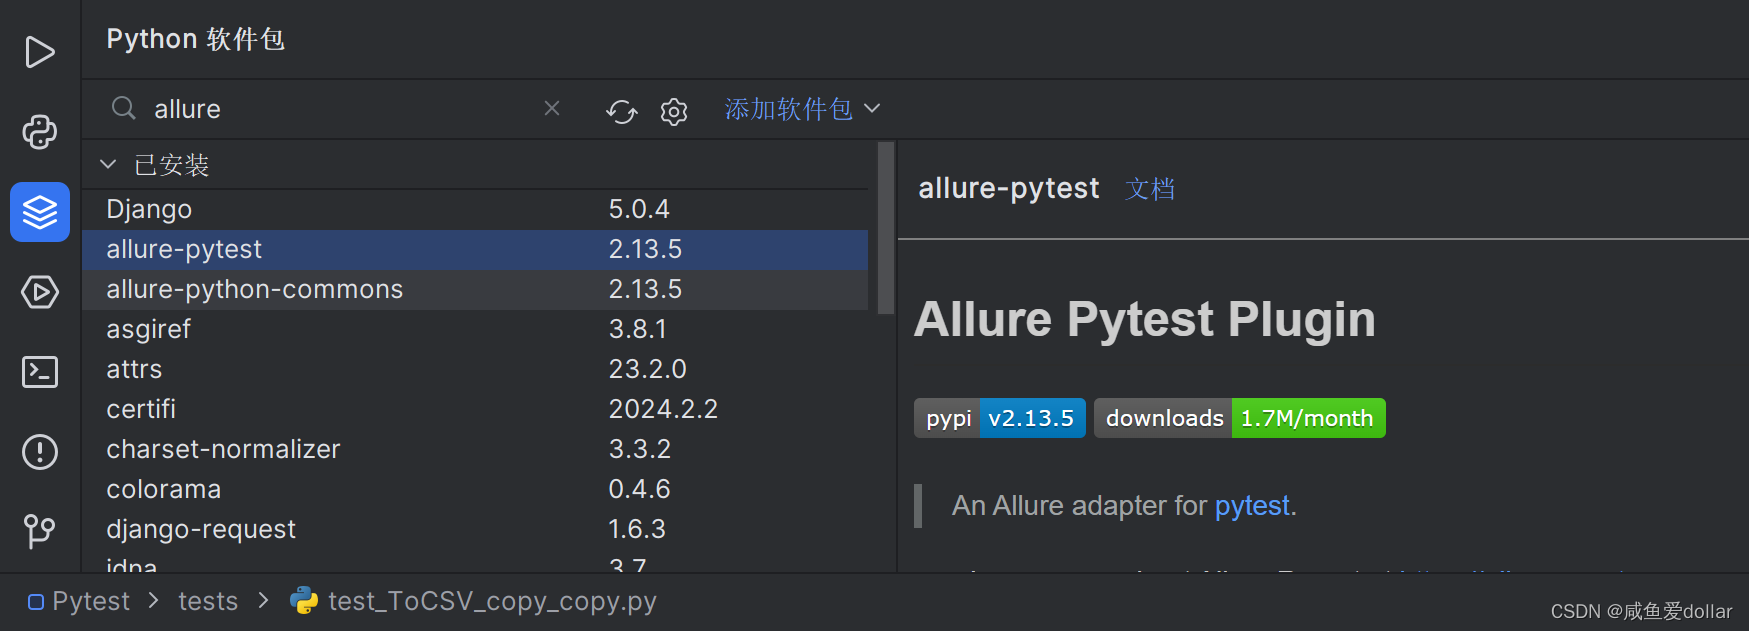Open the 添加软件包 dropdown
This screenshot has height=631, width=1749.
(x=802, y=109)
